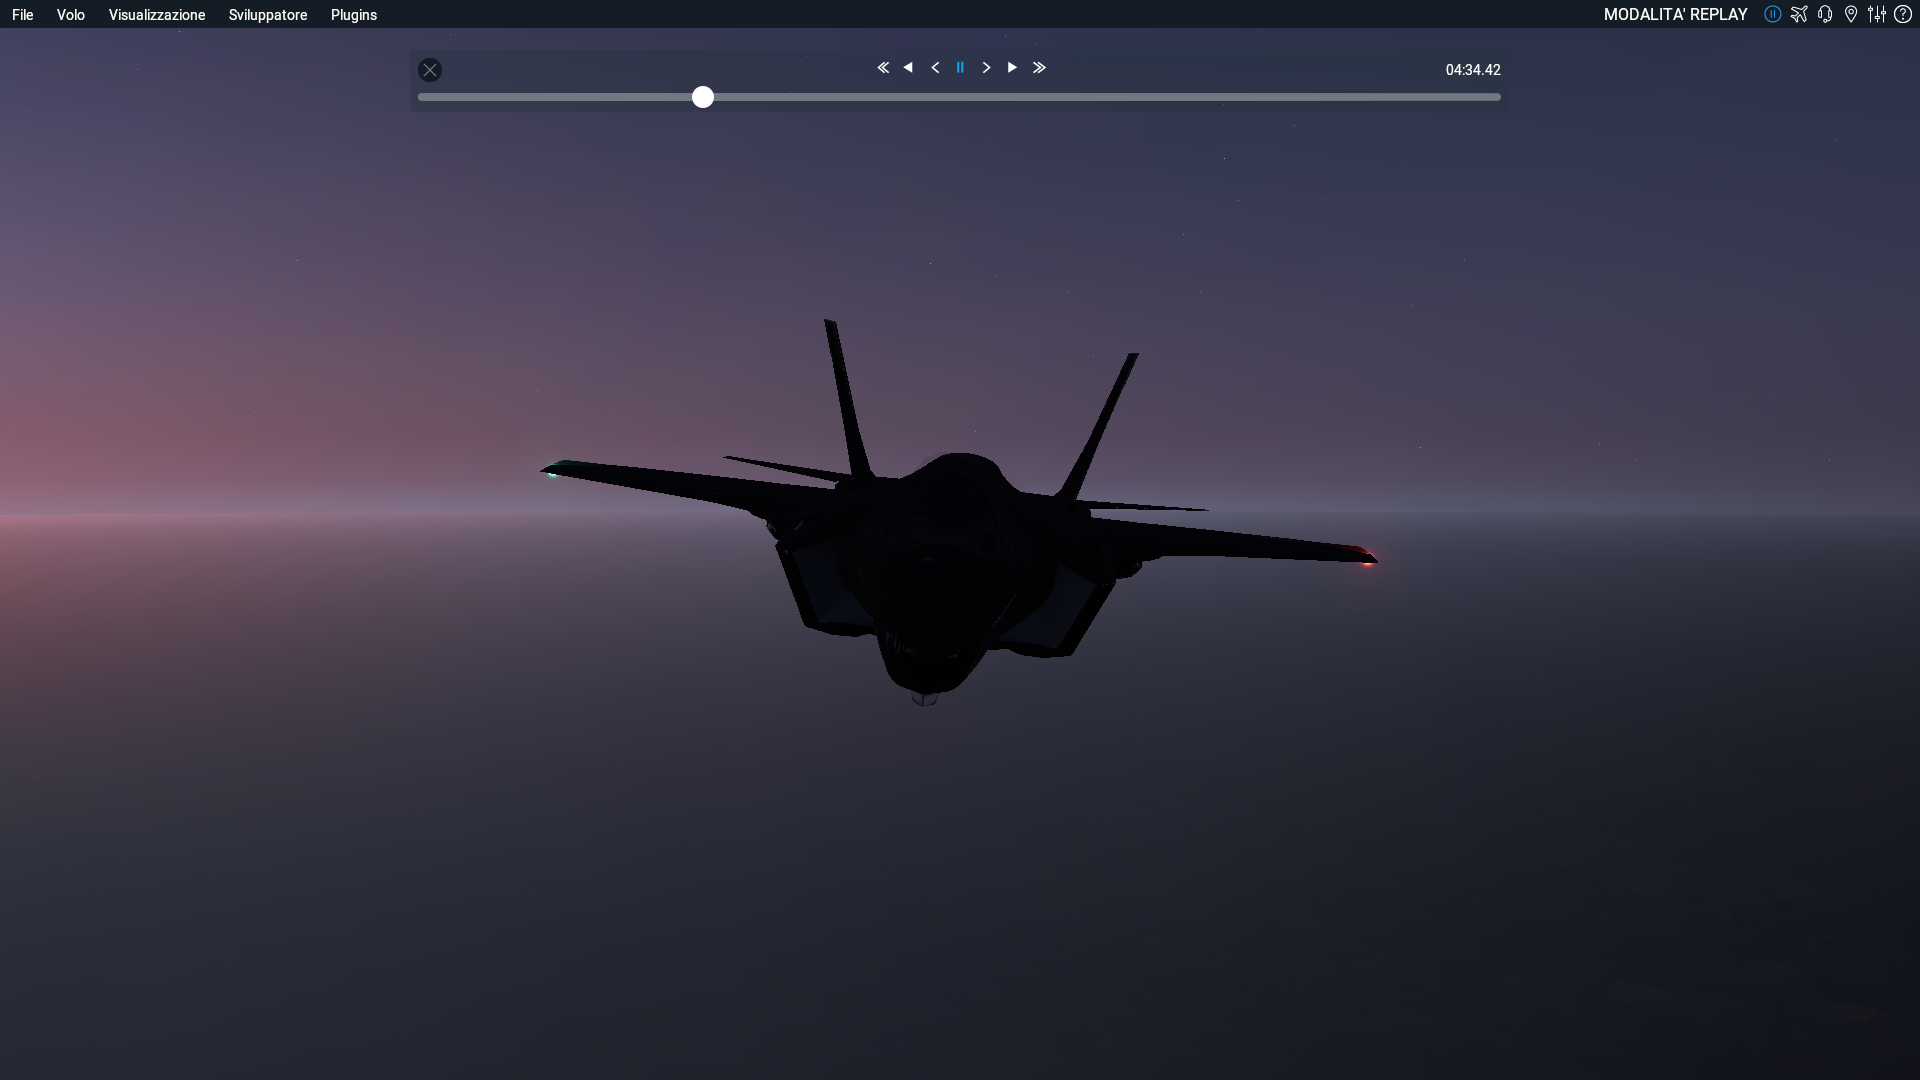Image resolution: width=1920 pixels, height=1080 pixels.
Task: Expand the Sviluppatore menu
Action: pos(268,15)
